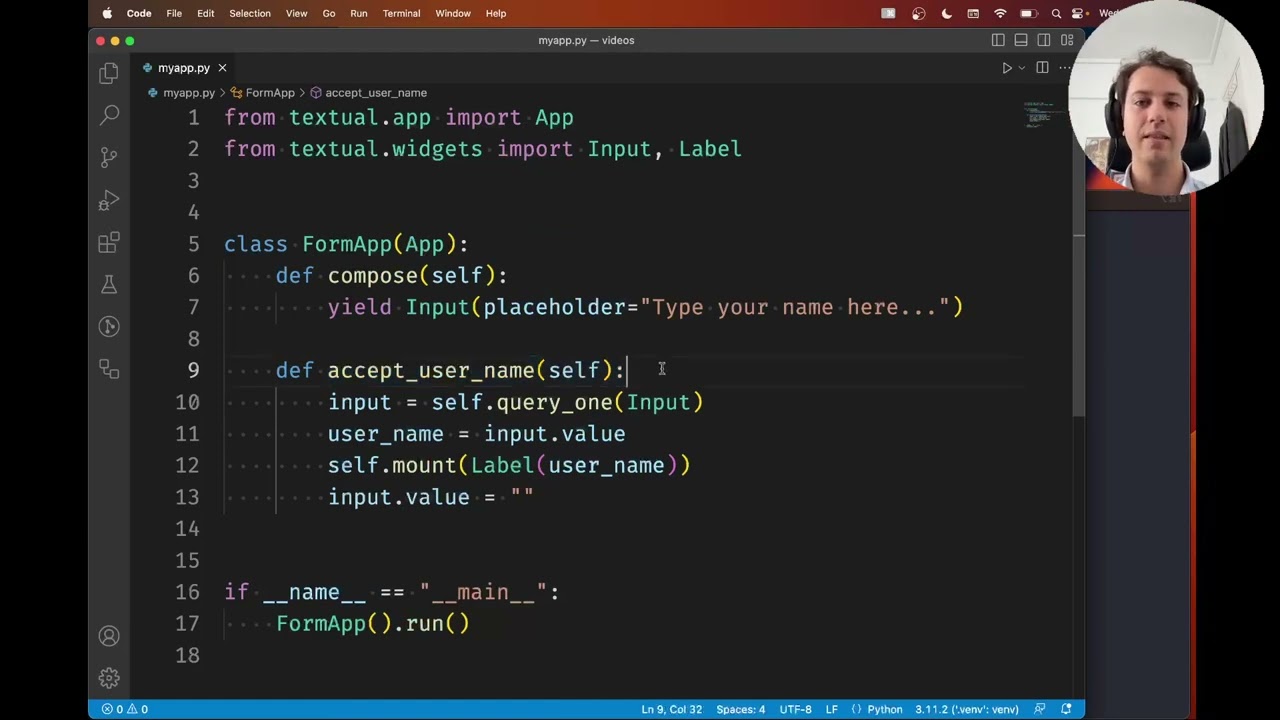Image resolution: width=1280 pixels, height=720 pixels.
Task: Click the Focus moon icon in menu bar
Action: click(x=946, y=13)
